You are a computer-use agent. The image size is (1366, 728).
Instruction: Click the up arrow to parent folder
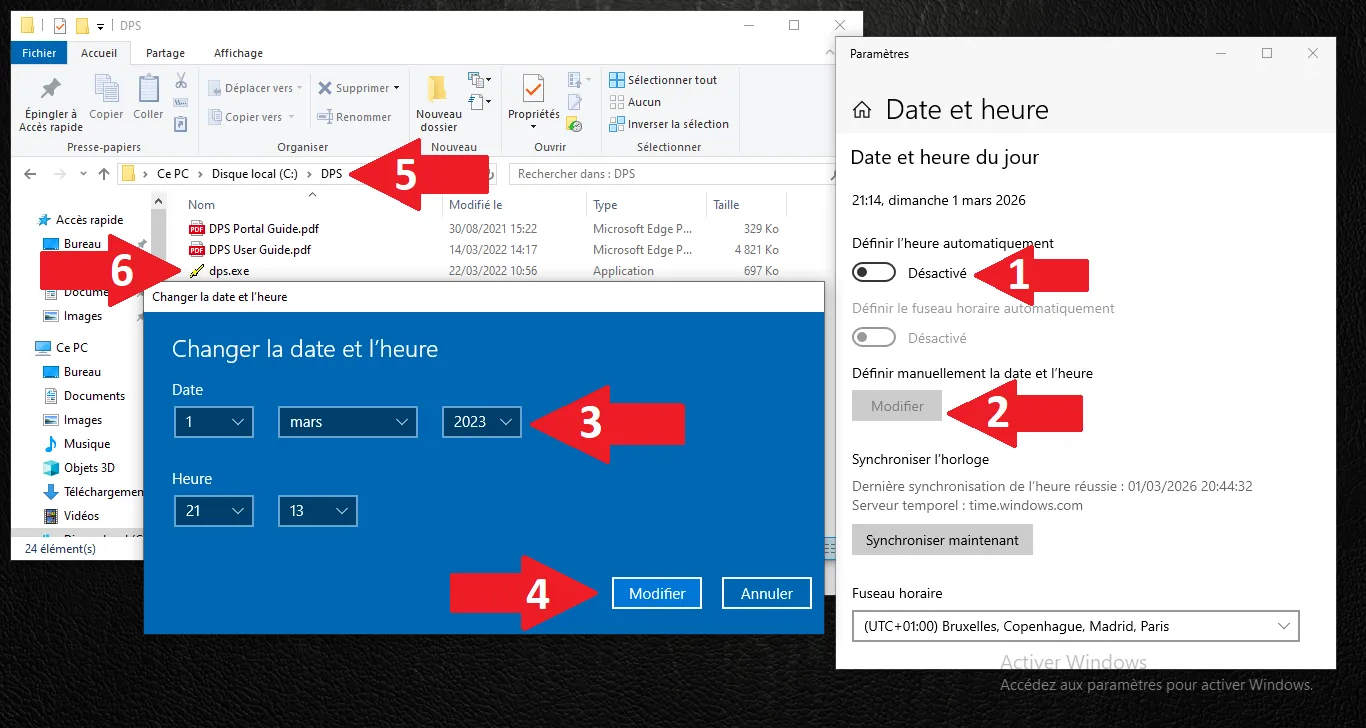(104, 174)
